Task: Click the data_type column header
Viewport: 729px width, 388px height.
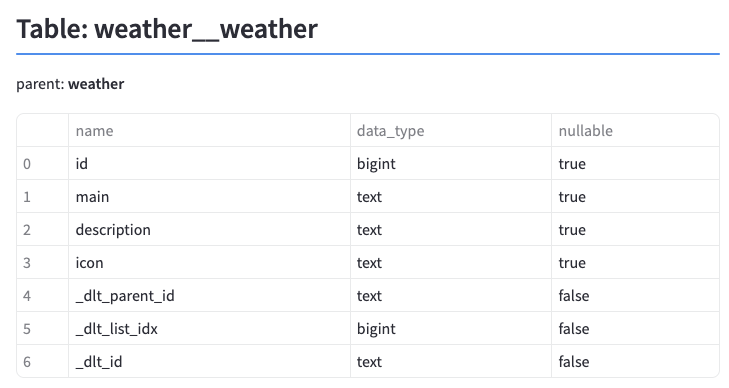Action: click(x=451, y=131)
